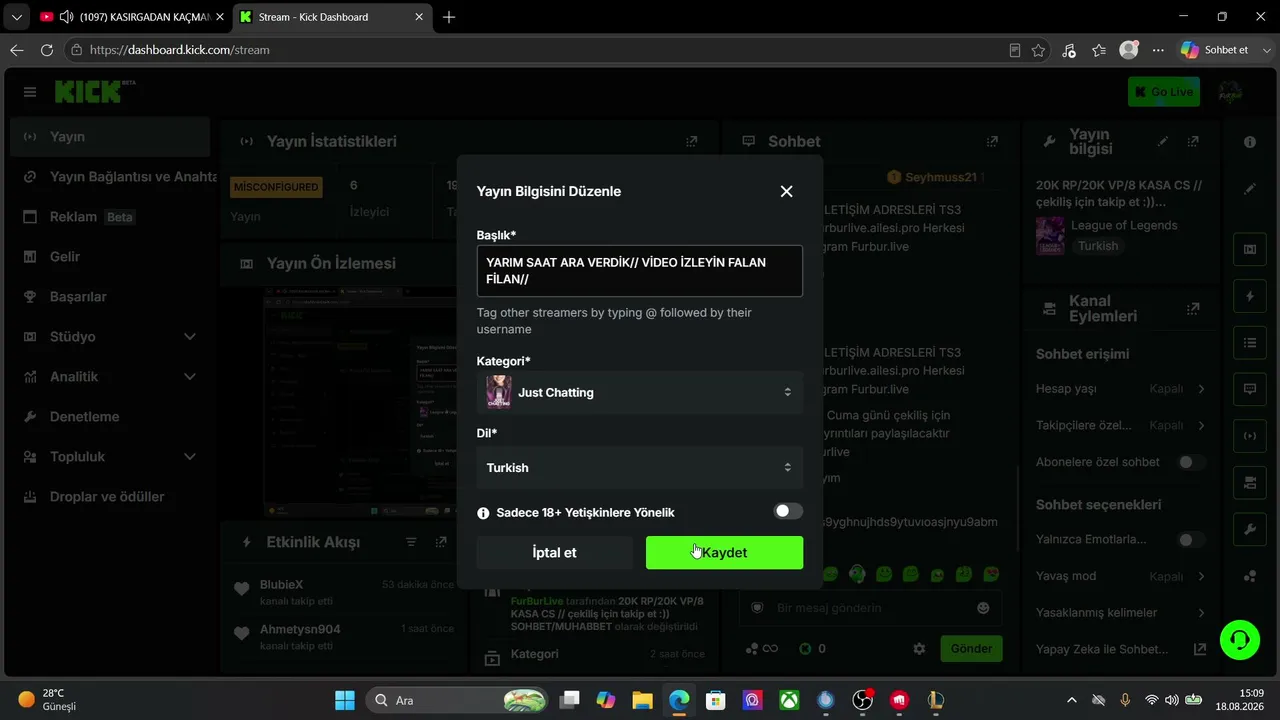Open Takipçilere özel setting
The image size is (1280, 720).
(x=1120, y=425)
